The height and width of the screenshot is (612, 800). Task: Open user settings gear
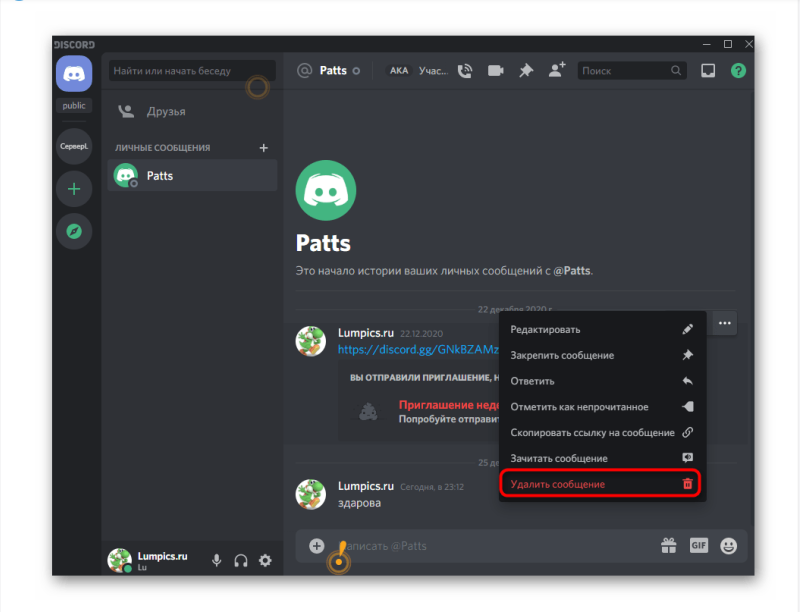pos(265,560)
